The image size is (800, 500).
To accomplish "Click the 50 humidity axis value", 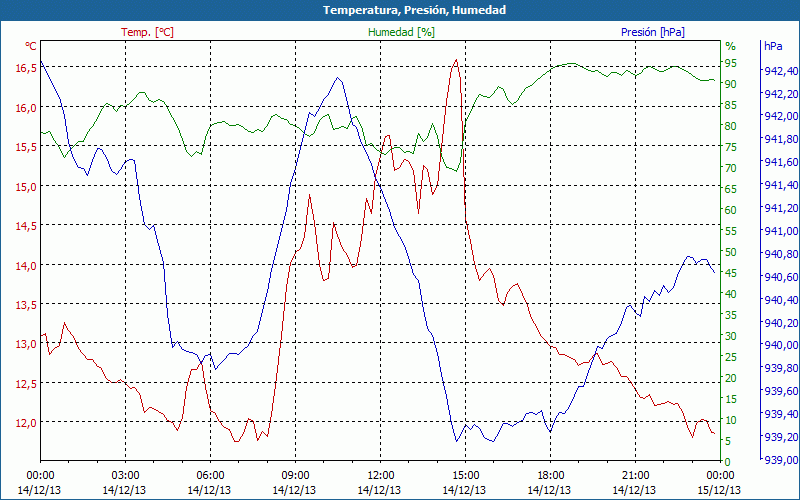I will click(x=731, y=252).
